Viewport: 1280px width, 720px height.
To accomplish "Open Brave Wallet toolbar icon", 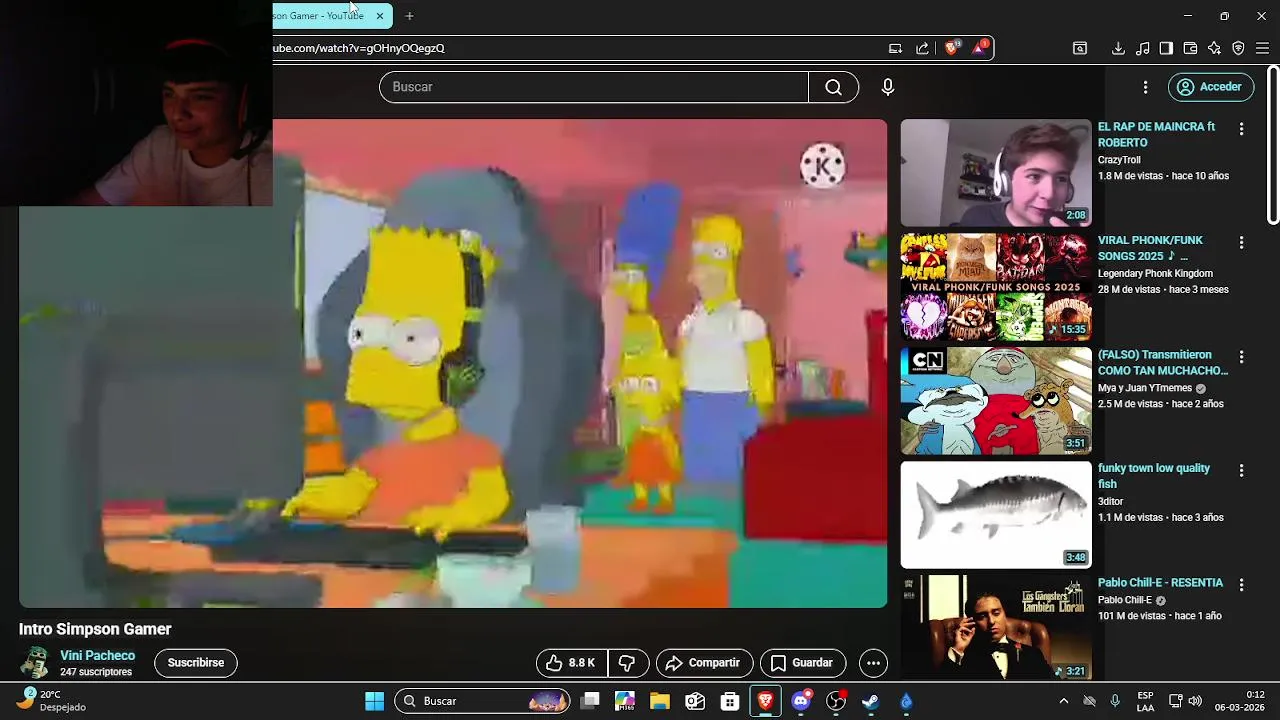I will click(x=1190, y=48).
